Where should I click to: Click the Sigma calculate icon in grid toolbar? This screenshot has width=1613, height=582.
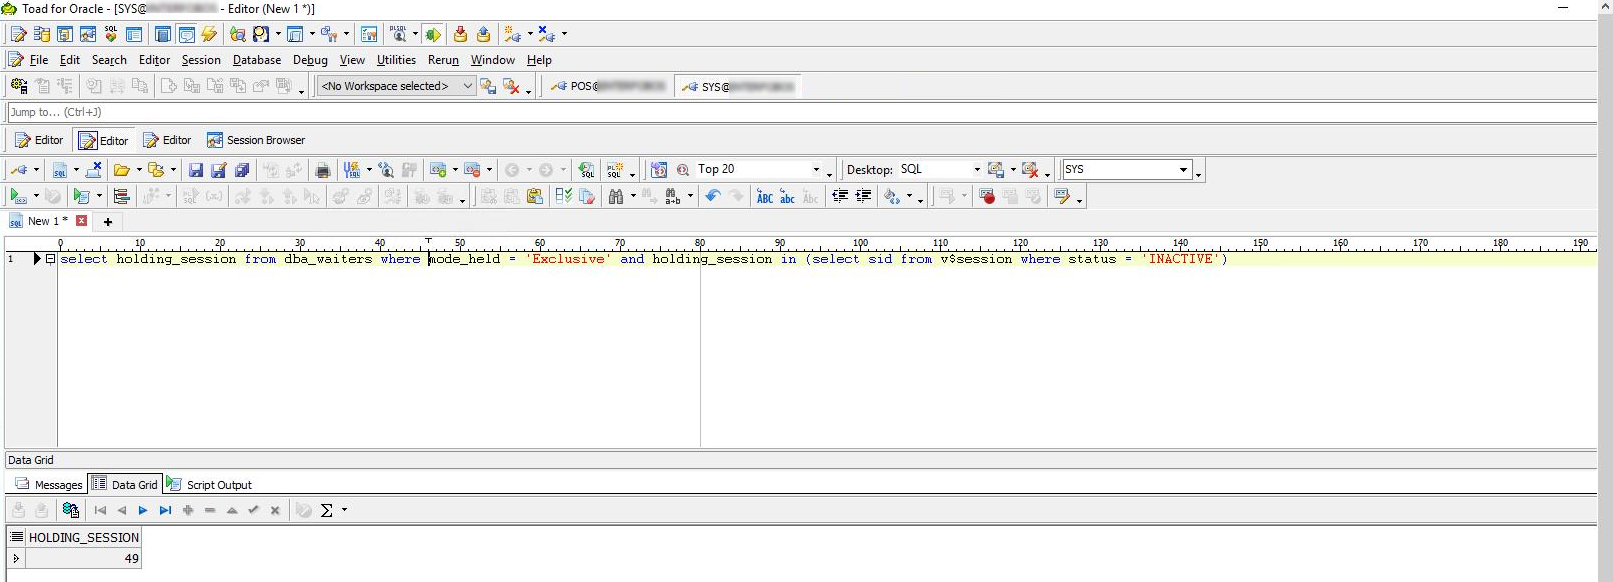[x=326, y=510]
